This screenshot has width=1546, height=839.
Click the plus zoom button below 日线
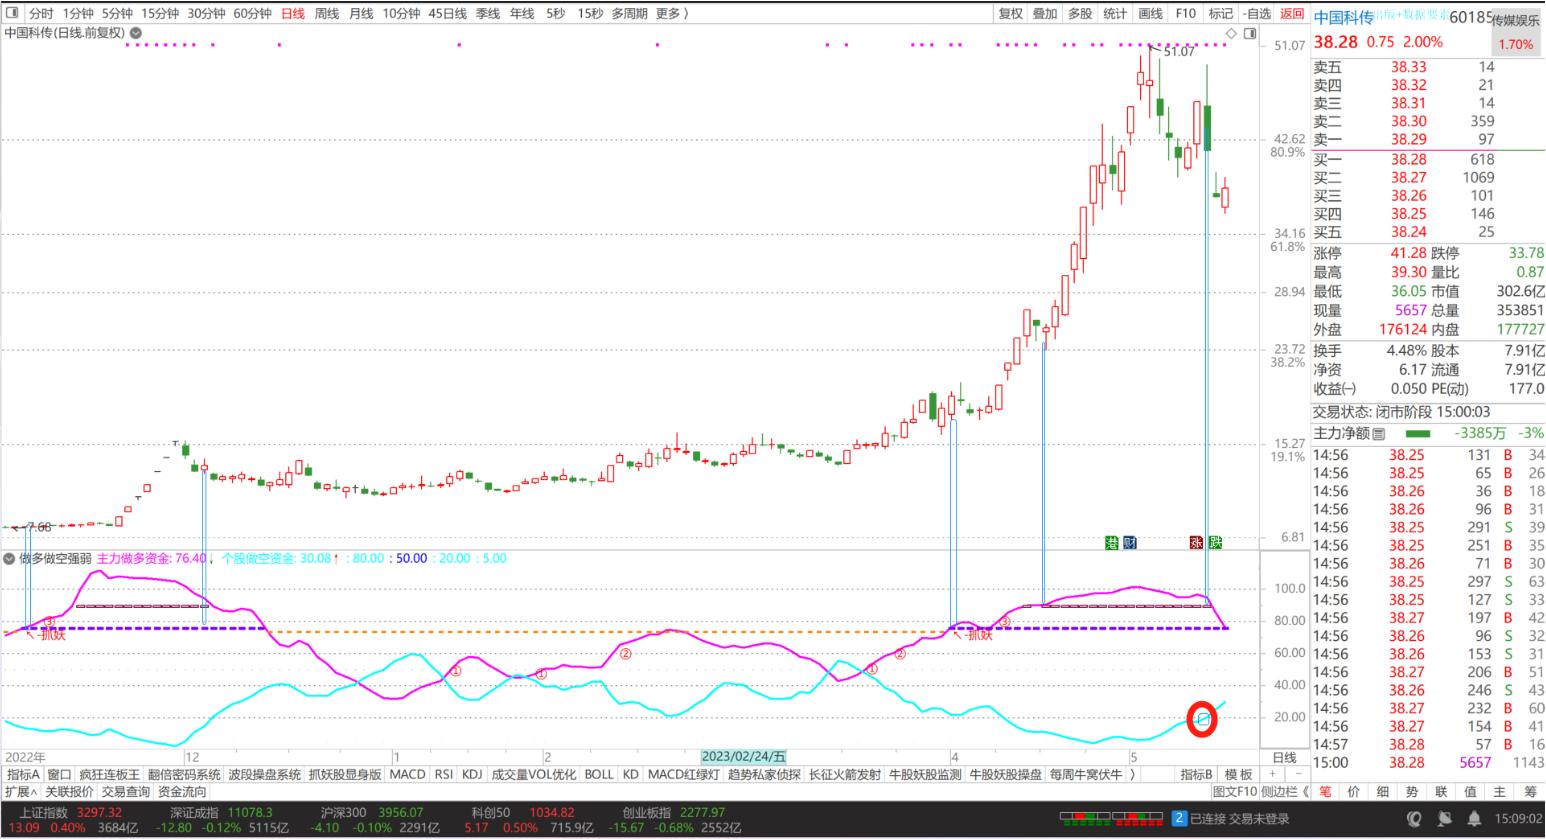tap(1272, 774)
